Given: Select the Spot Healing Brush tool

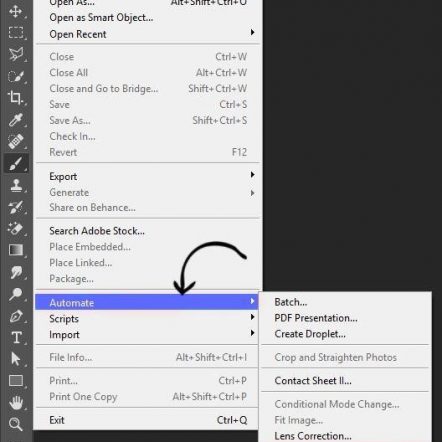Looking at the screenshot, I should tap(16, 141).
